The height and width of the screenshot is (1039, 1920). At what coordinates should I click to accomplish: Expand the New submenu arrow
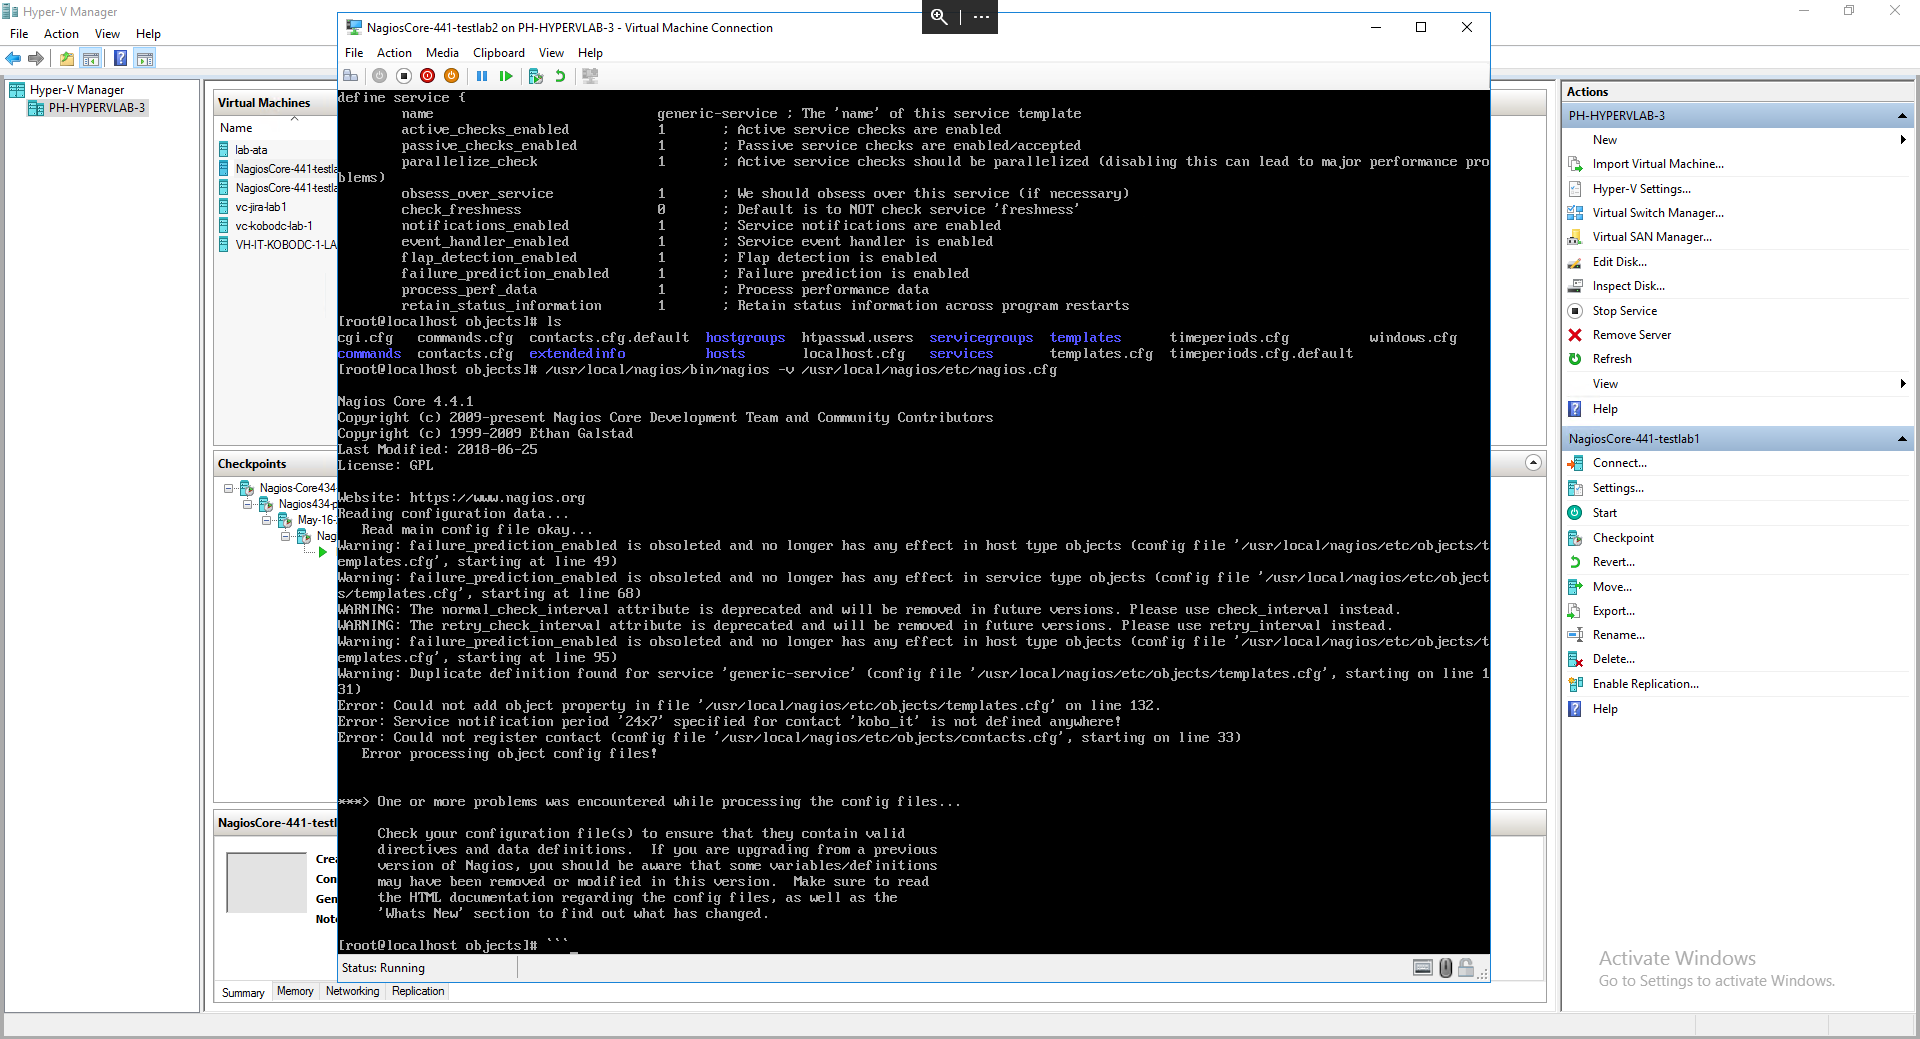coord(1902,140)
